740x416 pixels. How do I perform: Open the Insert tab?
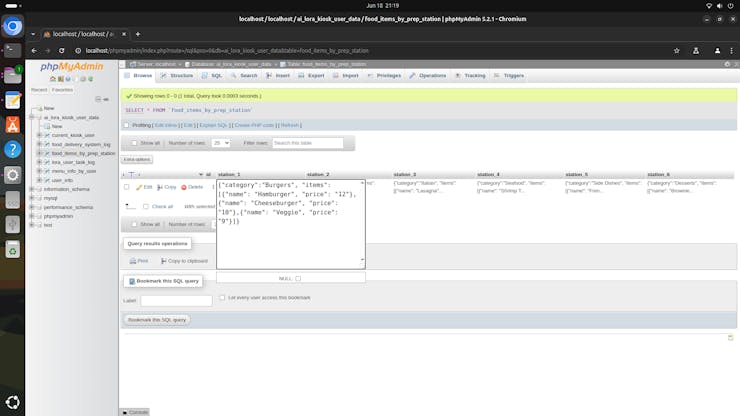278,76
